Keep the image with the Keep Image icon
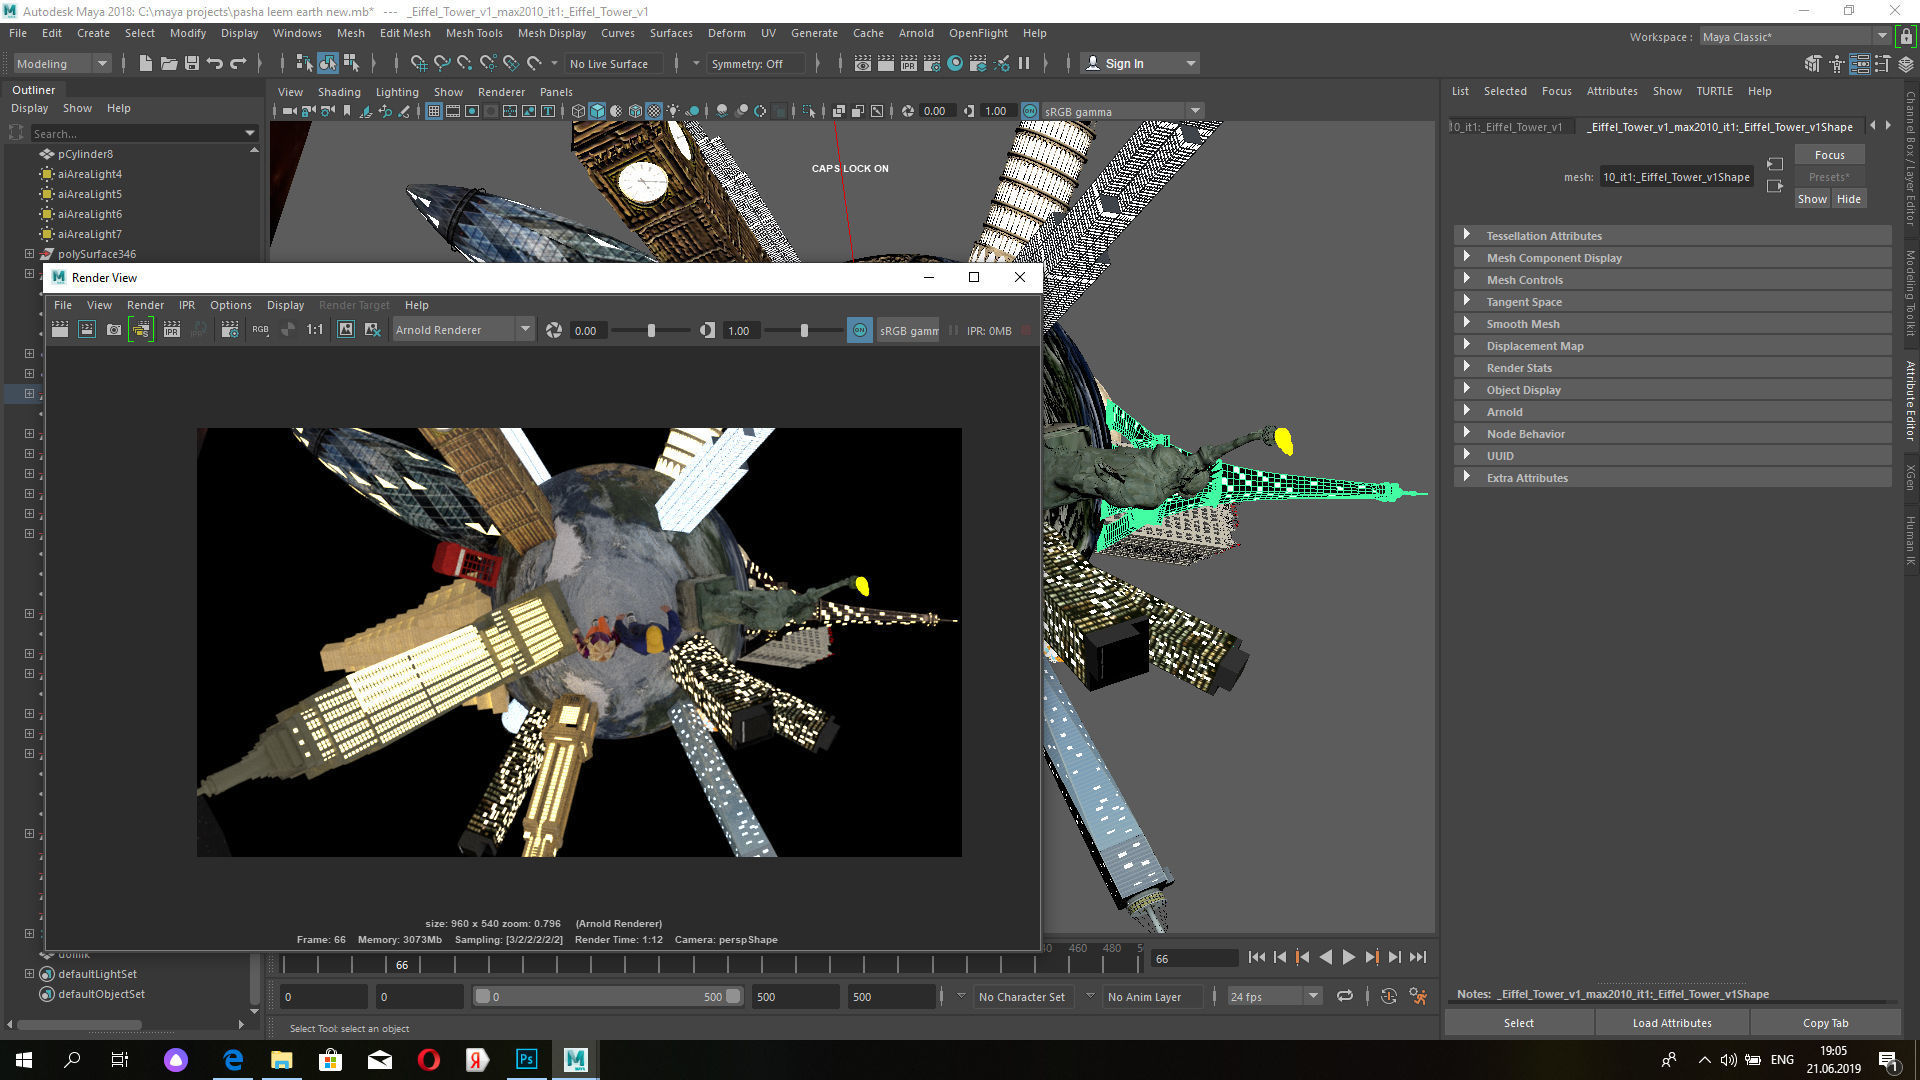This screenshot has height=1080, width=1920. 346,330
